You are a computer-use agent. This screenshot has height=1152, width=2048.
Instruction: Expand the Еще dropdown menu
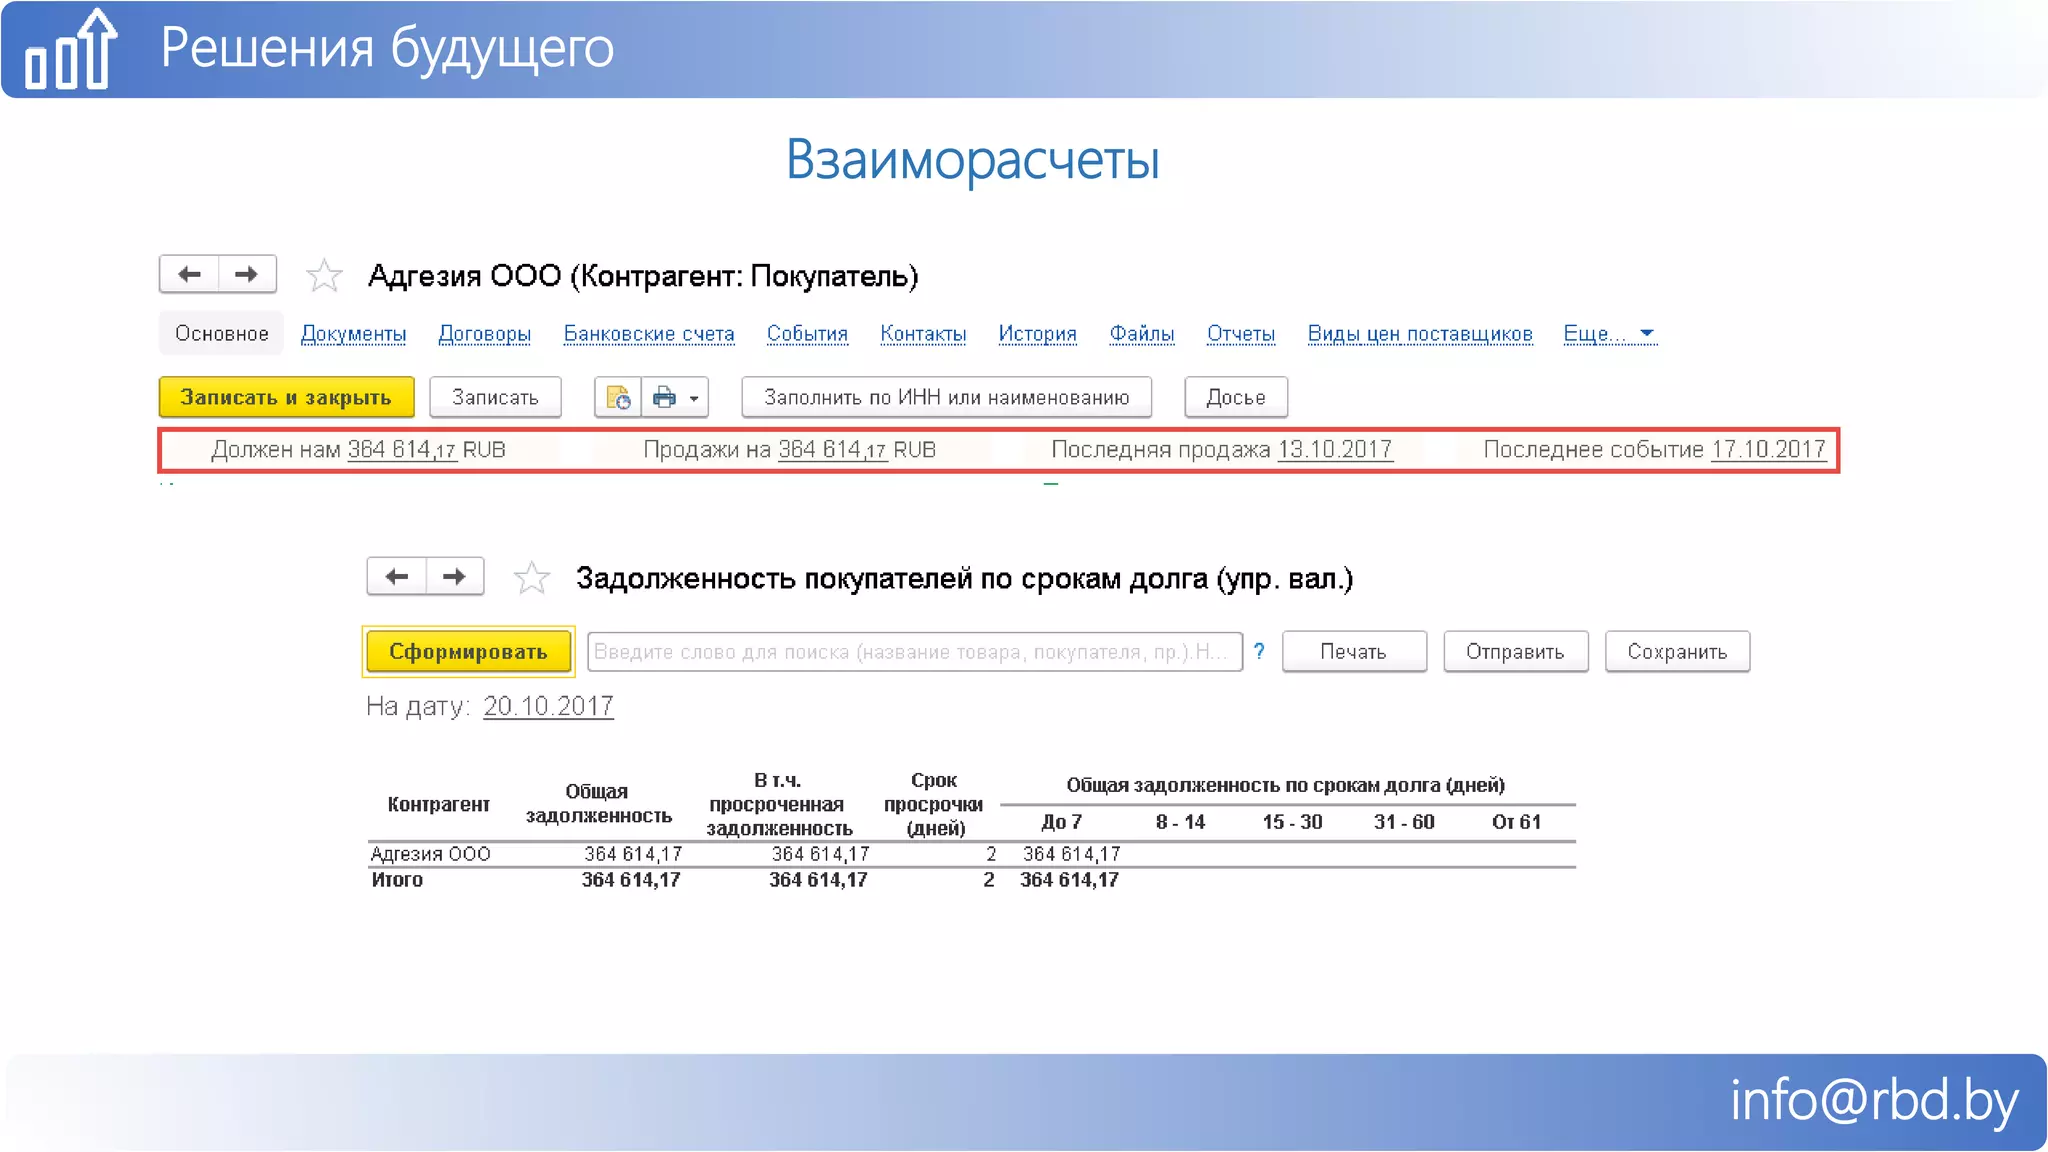[1609, 334]
